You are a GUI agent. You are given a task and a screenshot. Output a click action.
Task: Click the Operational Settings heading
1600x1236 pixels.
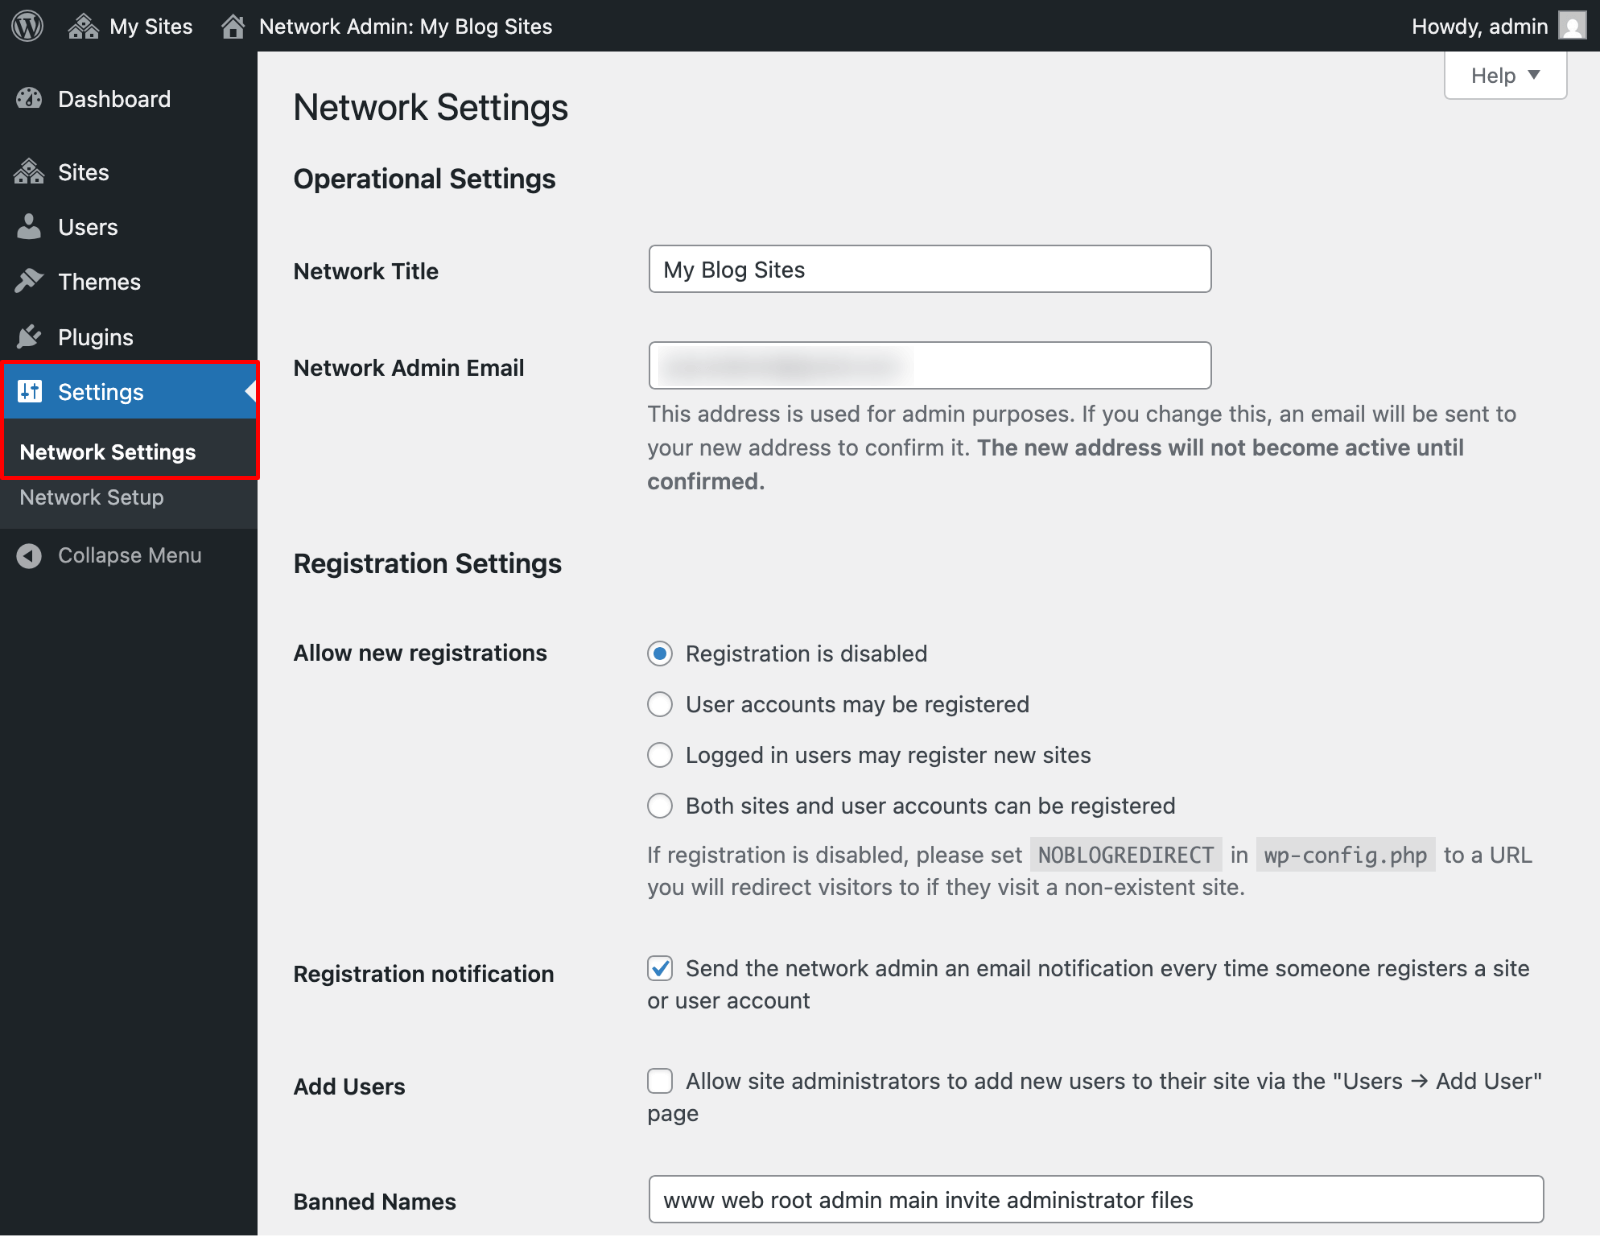[425, 179]
